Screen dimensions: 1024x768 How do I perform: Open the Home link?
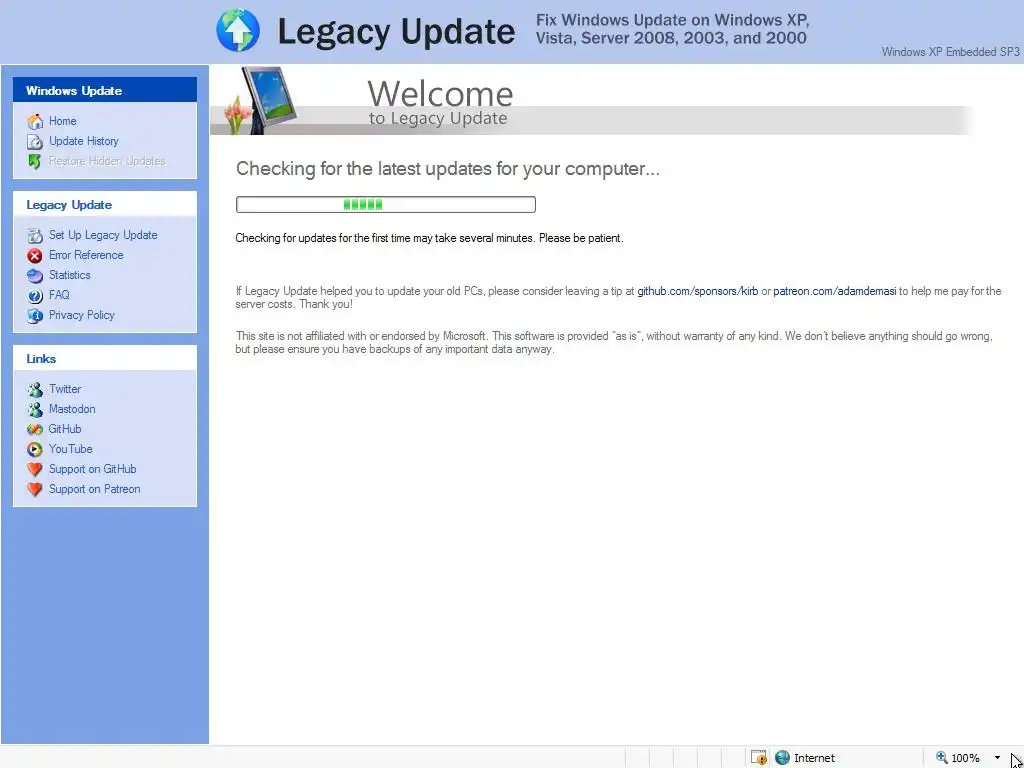pos(63,121)
